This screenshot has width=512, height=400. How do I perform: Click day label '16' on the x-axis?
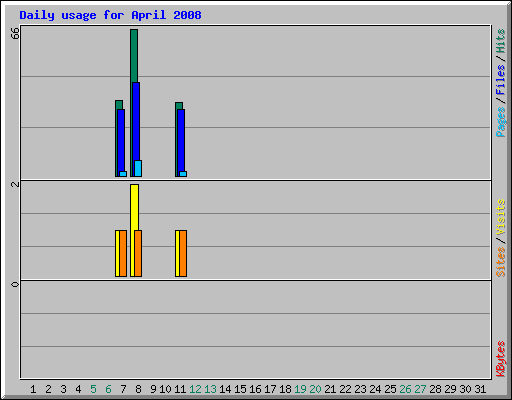coord(255,389)
